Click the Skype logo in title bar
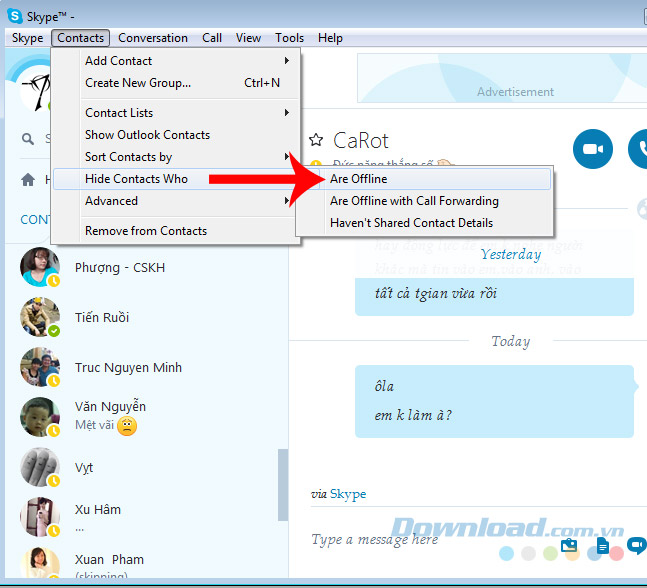Screen dimensions: 647x588 coord(15,16)
